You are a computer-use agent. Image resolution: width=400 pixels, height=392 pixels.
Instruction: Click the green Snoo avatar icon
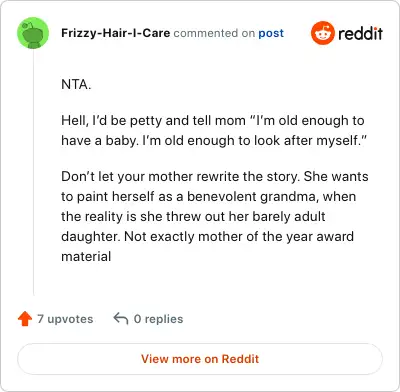pyautogui.click(x=33, y=33)
